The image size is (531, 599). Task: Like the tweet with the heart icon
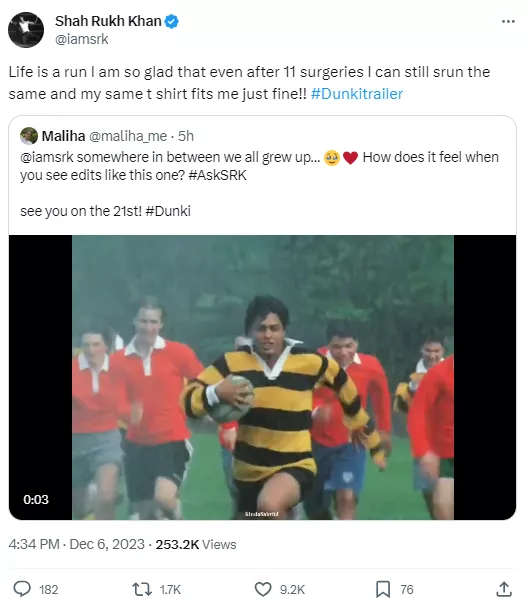coord(263,589)
